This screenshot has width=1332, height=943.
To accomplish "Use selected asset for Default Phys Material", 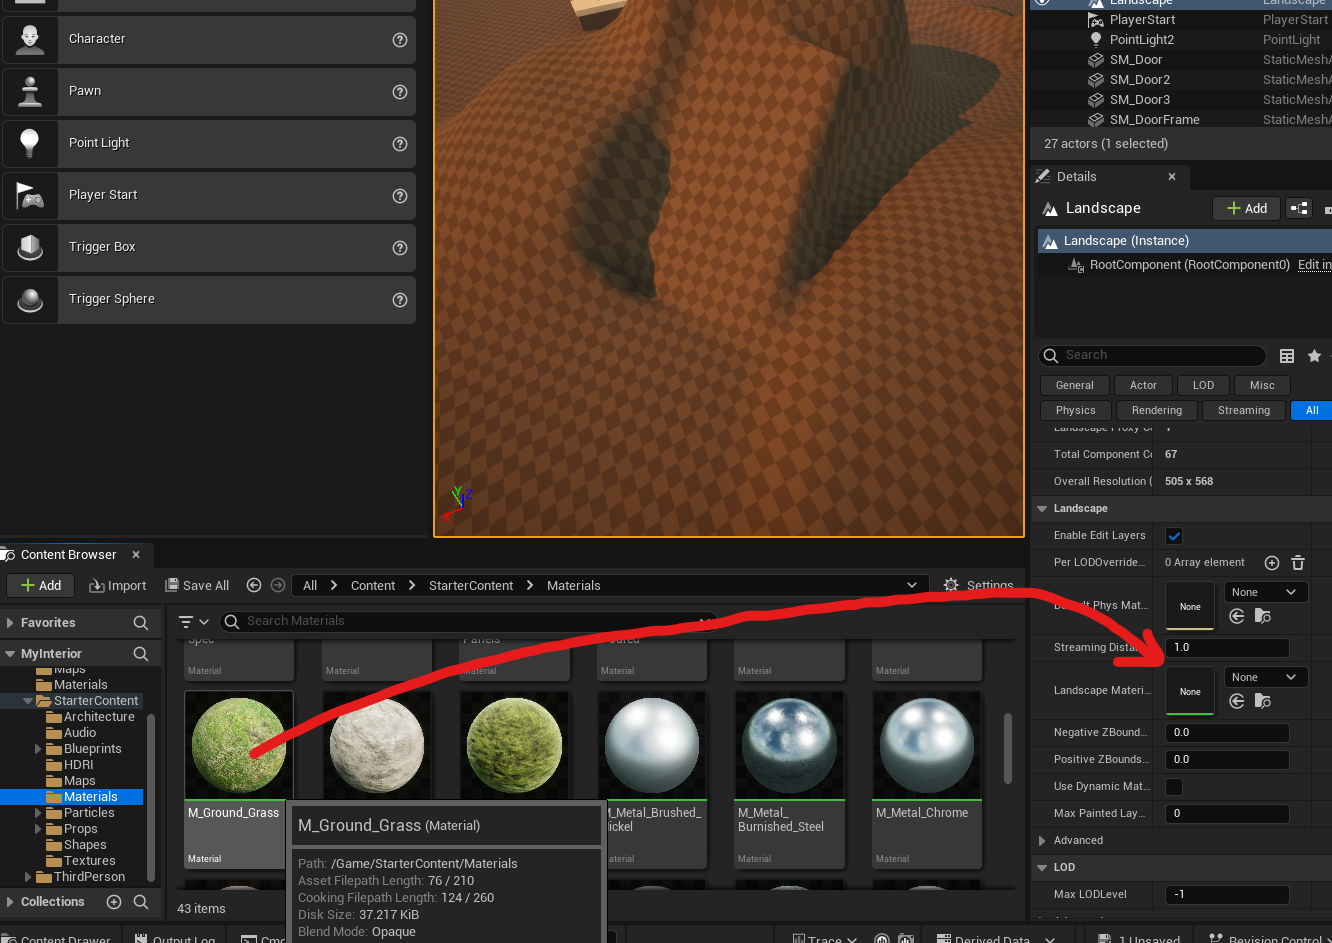I will (x=1237, y=617).
